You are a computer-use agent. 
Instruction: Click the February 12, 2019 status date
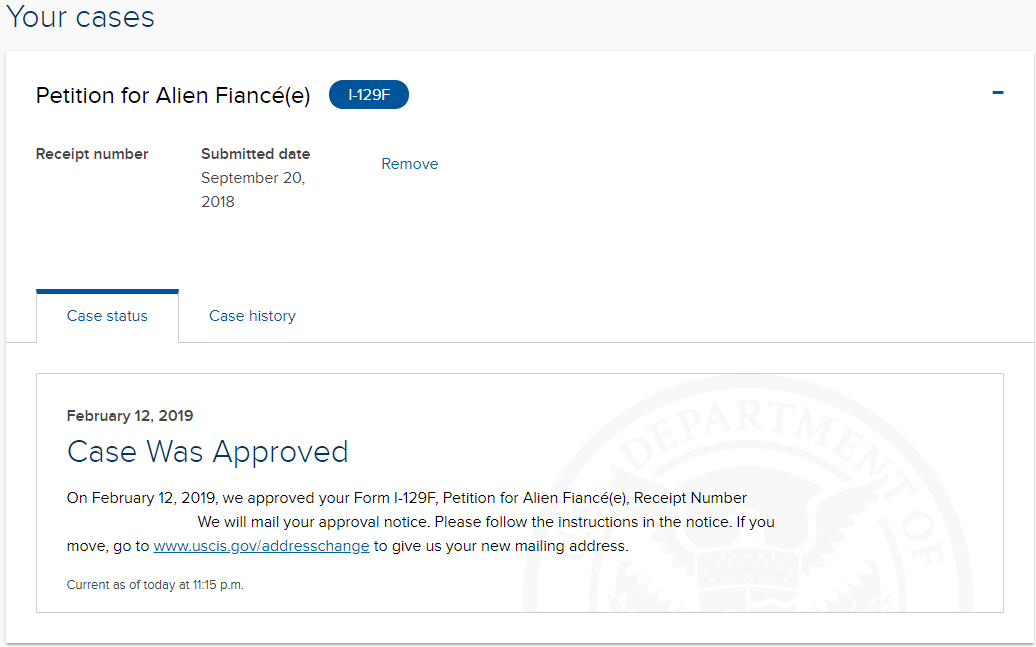point(130,416)
